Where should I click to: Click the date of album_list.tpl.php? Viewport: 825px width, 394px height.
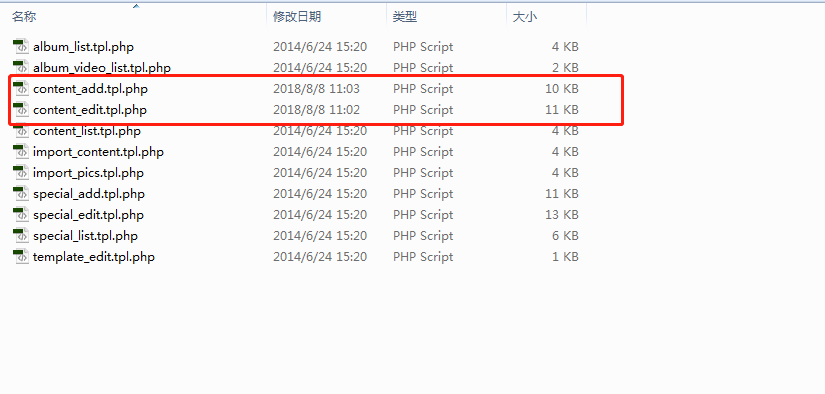(x=320, y=47)
